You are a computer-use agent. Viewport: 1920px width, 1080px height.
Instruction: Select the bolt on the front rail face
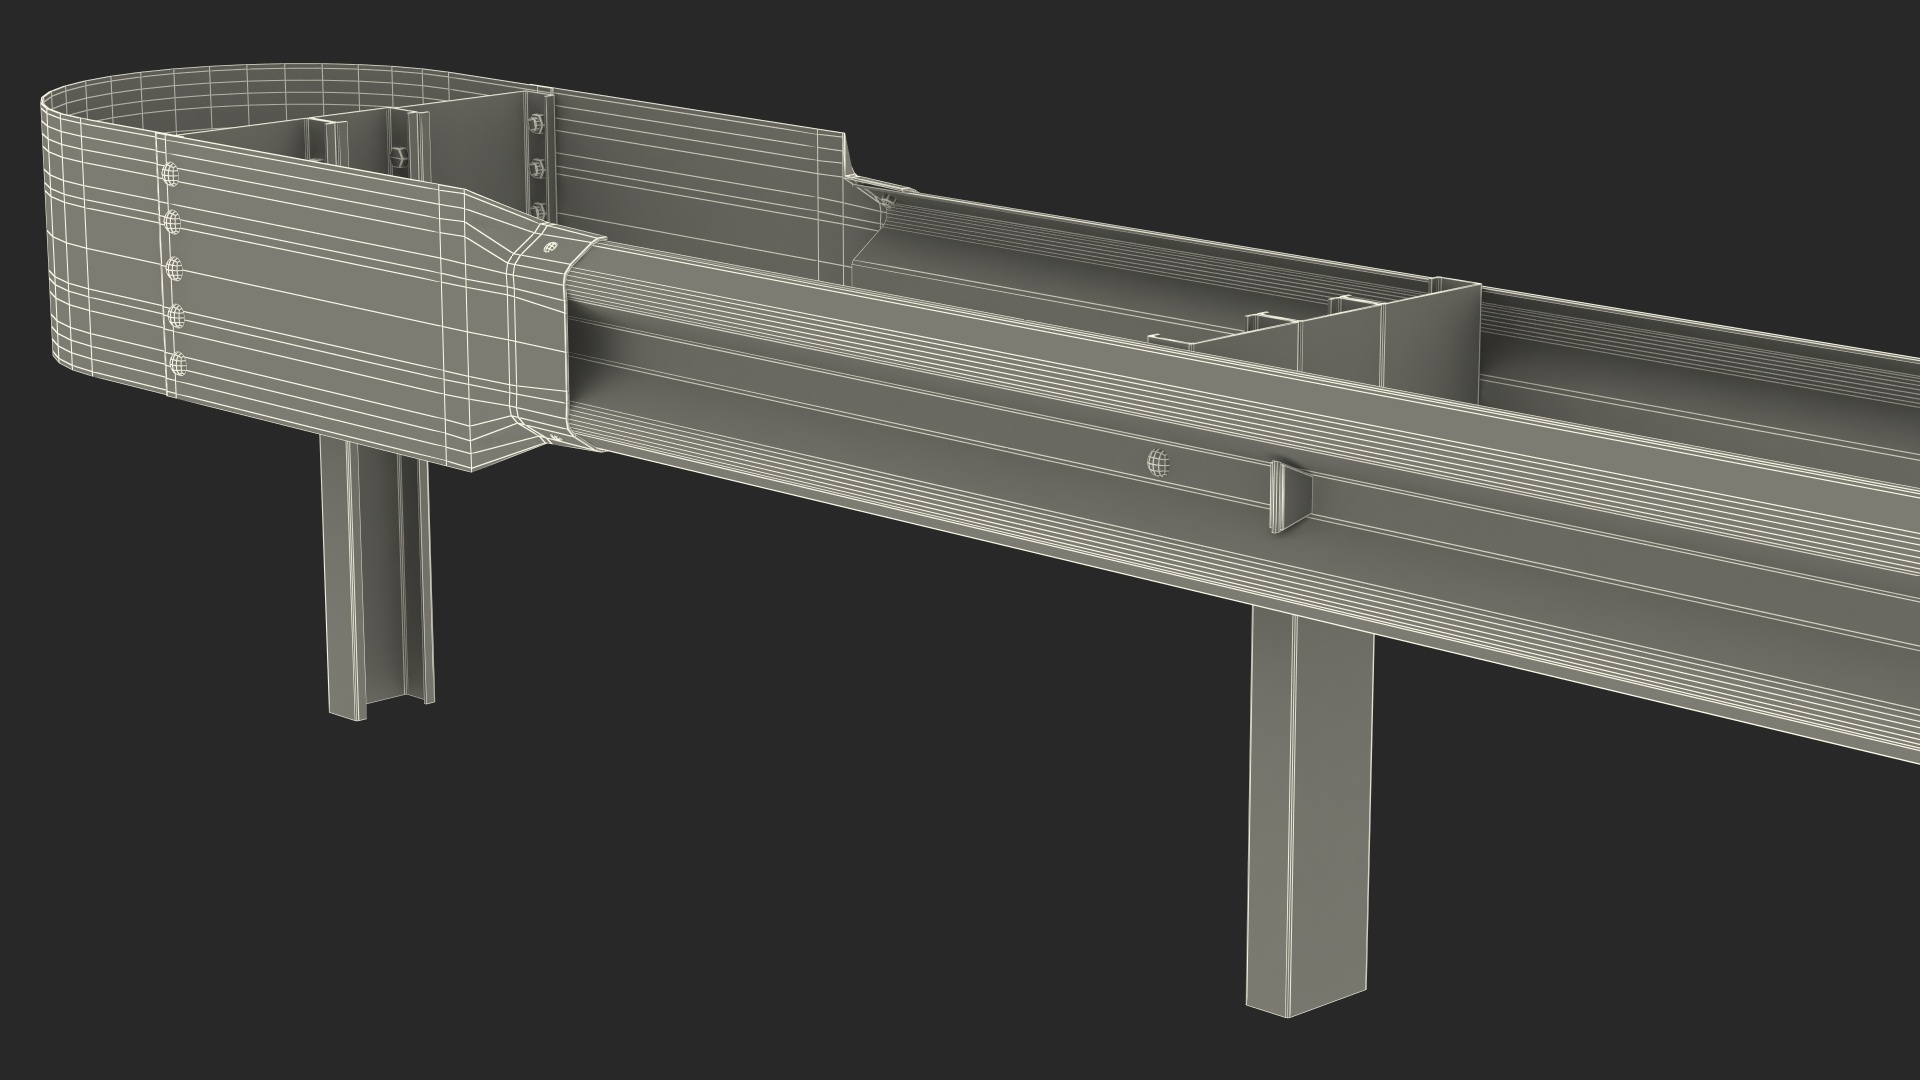click(x=1157, y=462)
